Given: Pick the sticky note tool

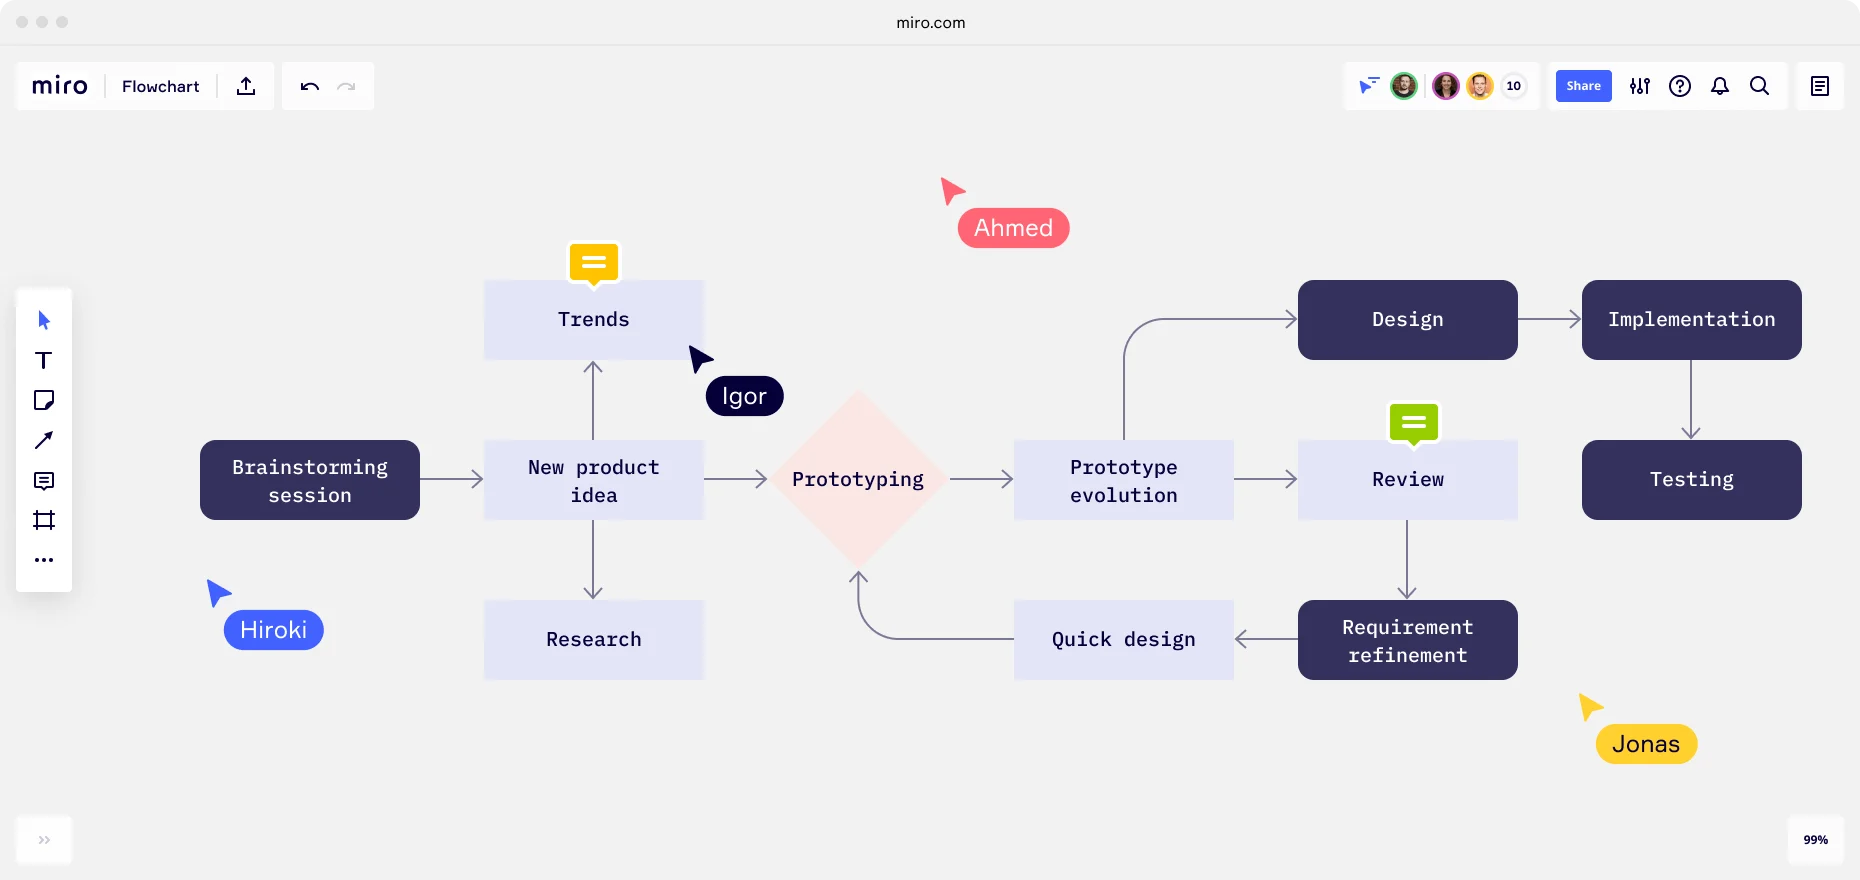Looking at the screenshot, I should pos(44,400).
